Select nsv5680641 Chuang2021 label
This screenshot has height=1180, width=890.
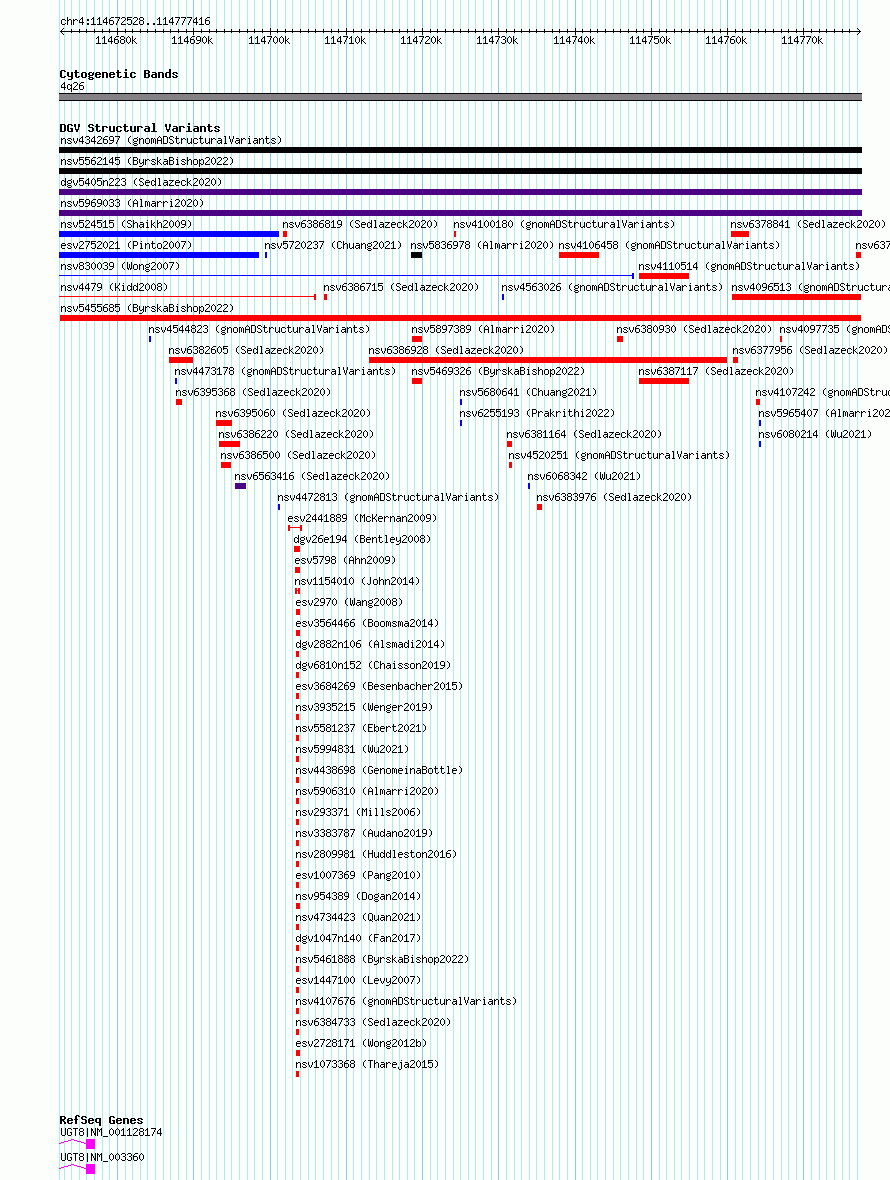pyautogui.click(x=527, y=393)
